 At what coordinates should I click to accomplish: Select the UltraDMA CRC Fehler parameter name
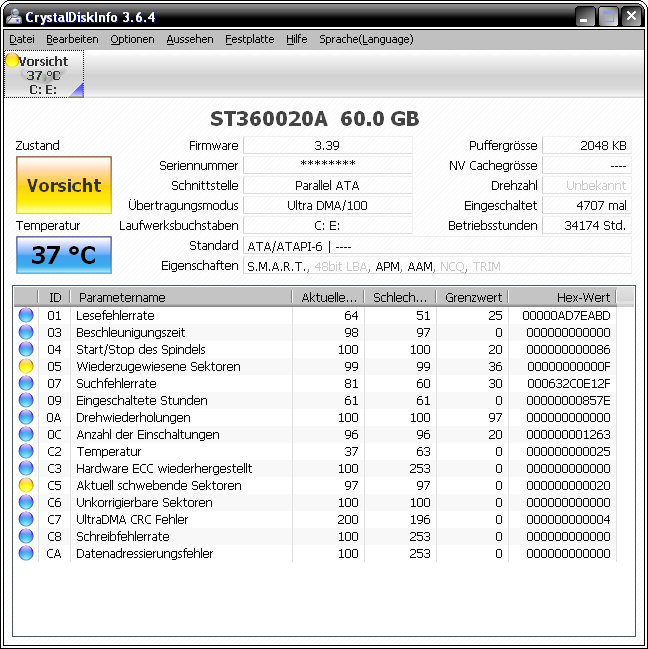[x=132, y=519]
